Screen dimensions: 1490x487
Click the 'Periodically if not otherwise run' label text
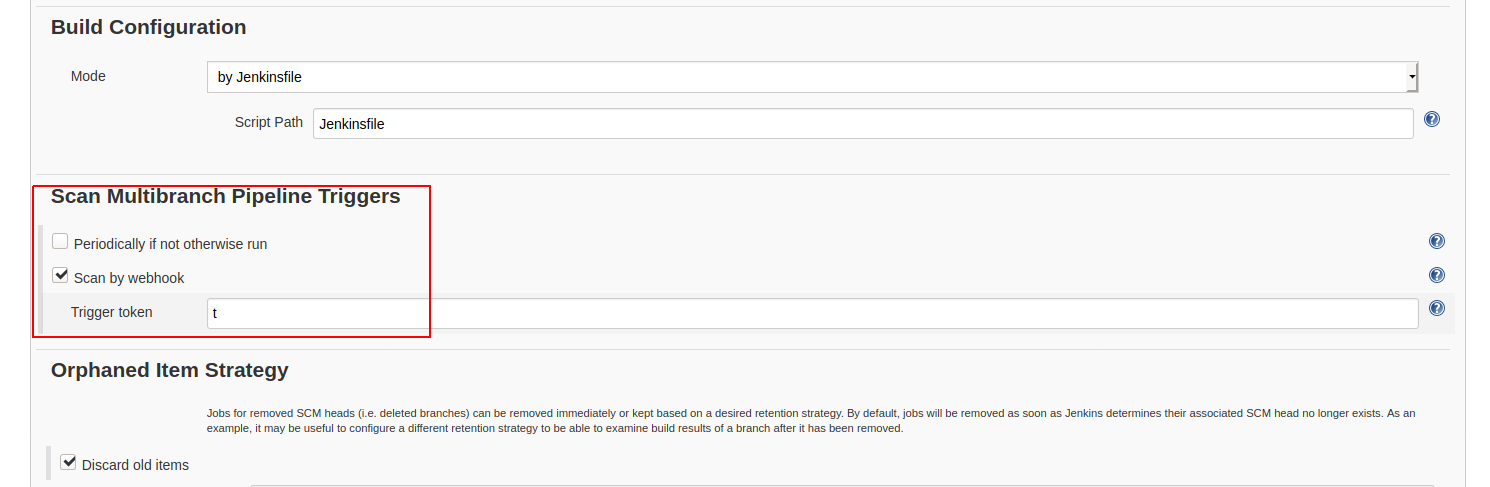[x=170, y=244]
